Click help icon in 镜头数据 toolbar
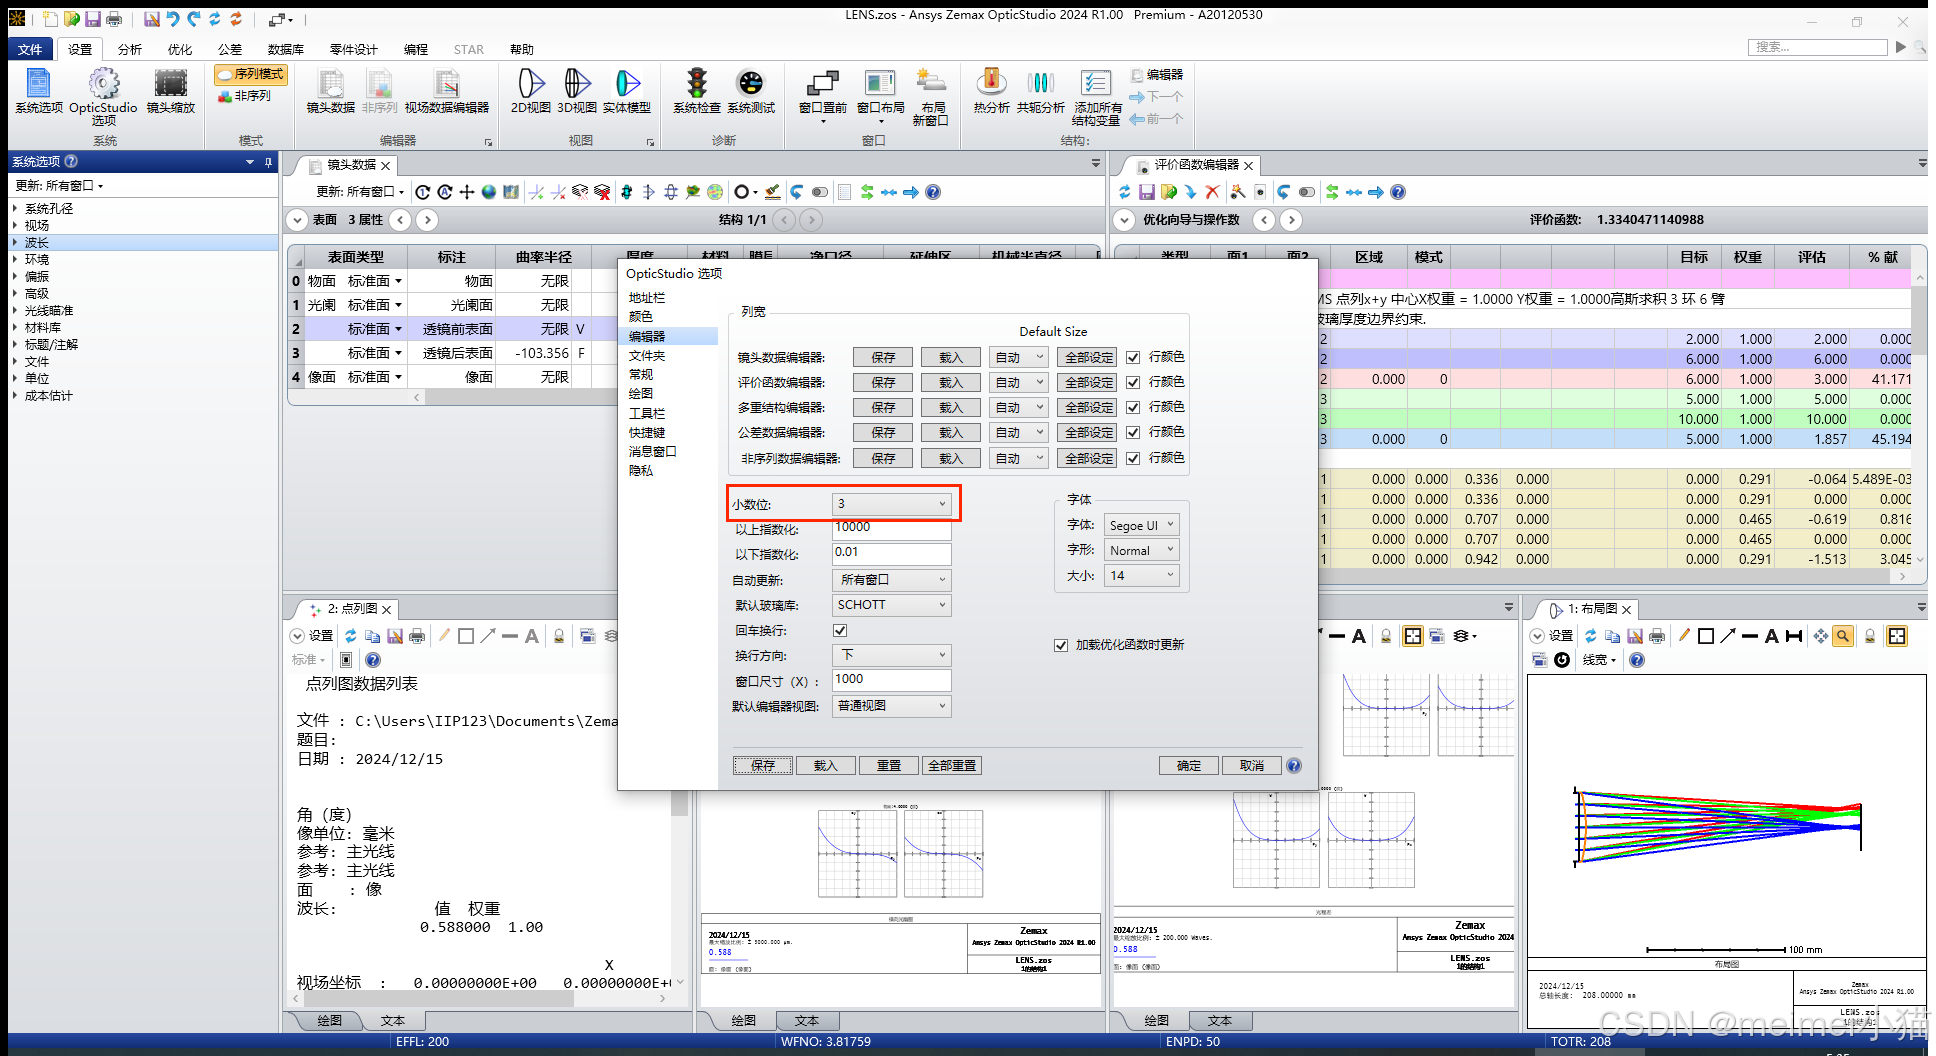 click(x=933, y=192)
